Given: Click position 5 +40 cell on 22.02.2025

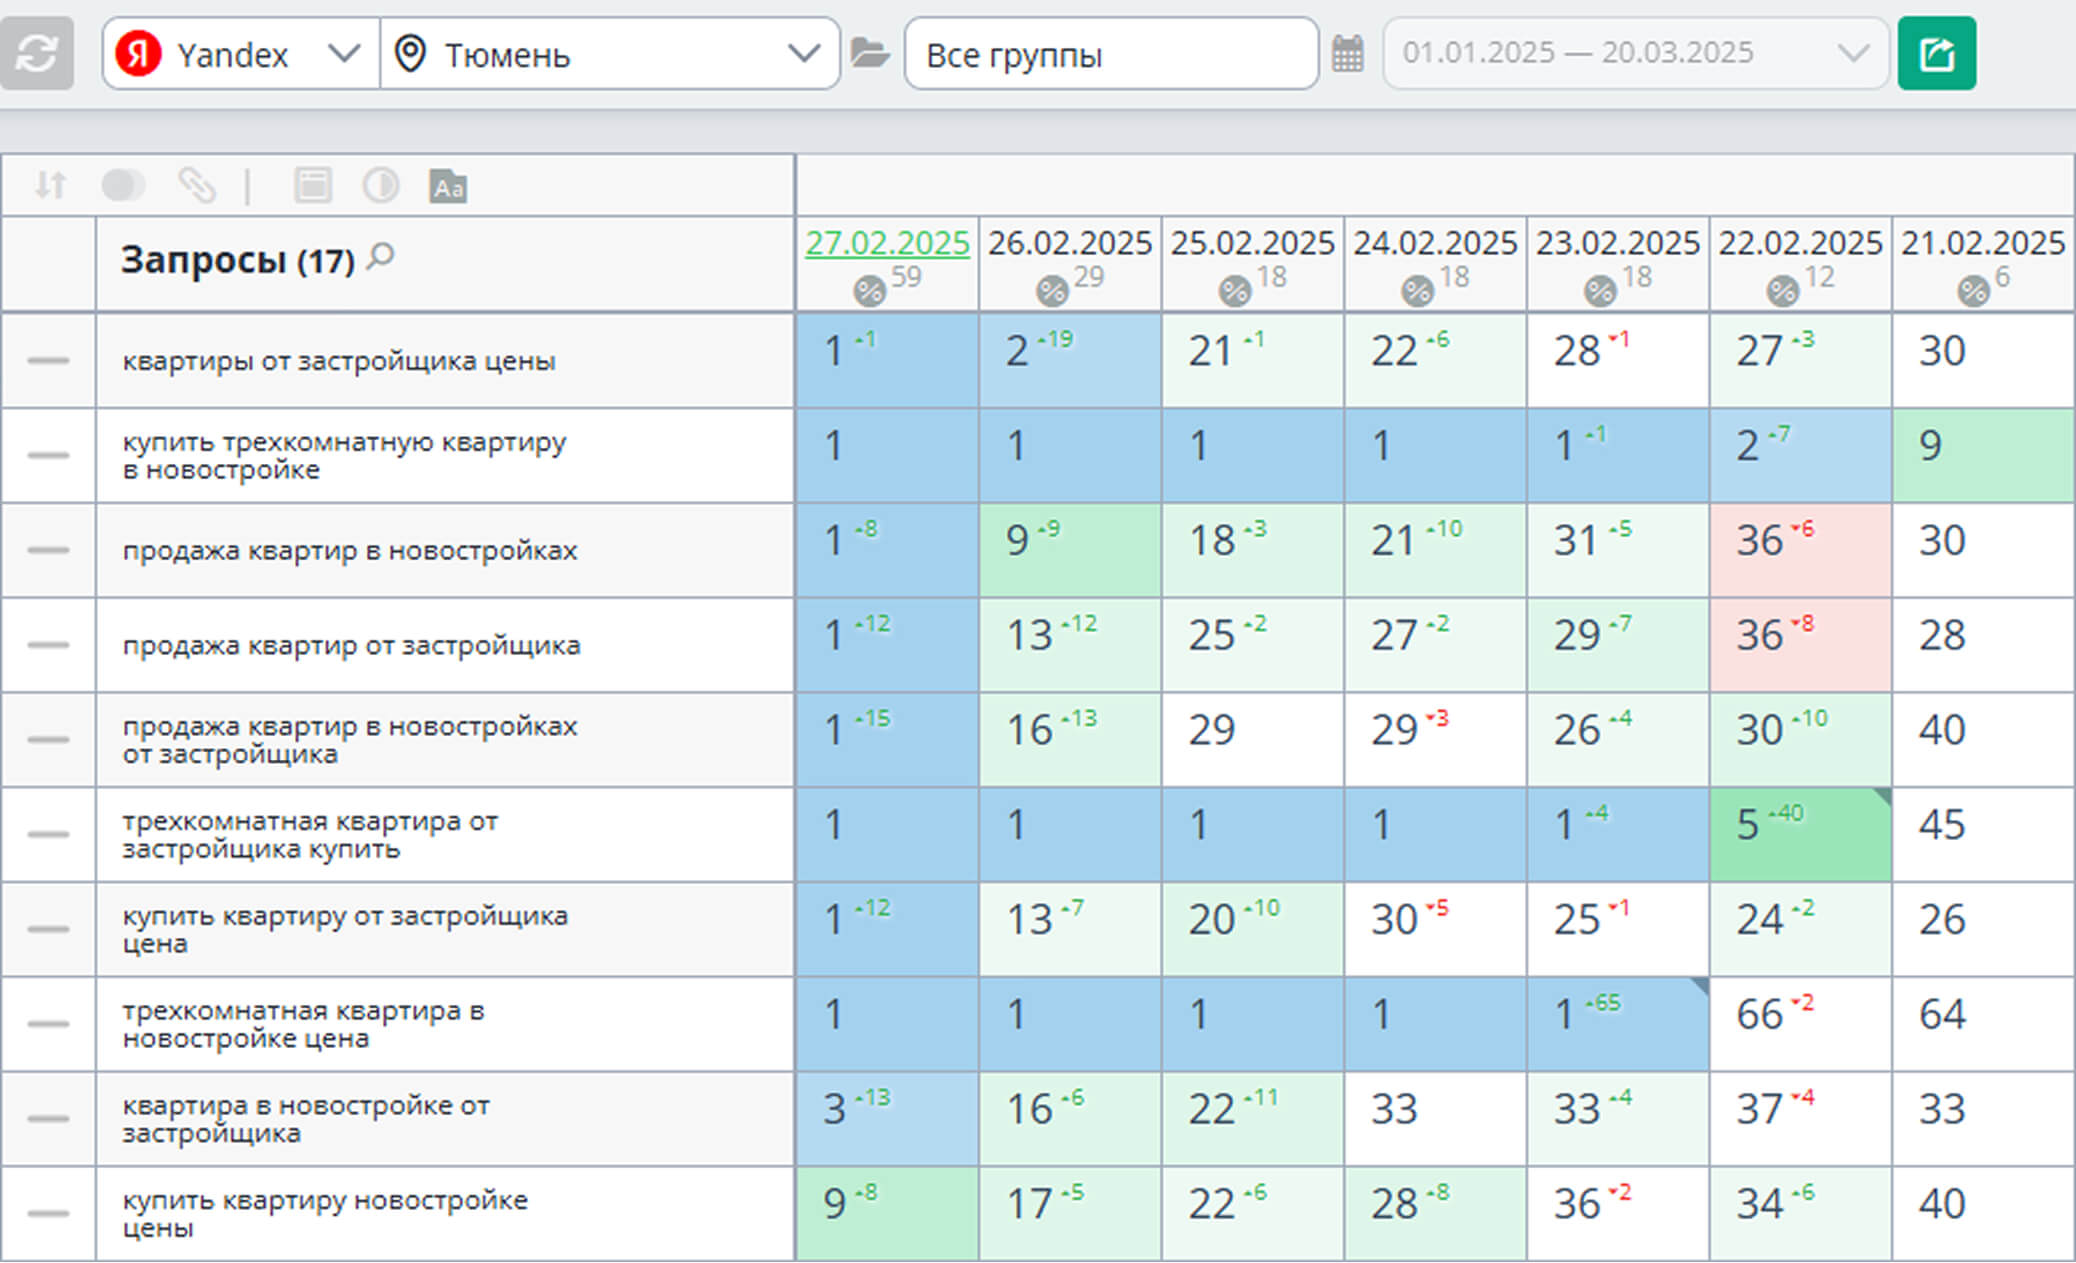Looking at the screenshot, I should (1800, 834).
